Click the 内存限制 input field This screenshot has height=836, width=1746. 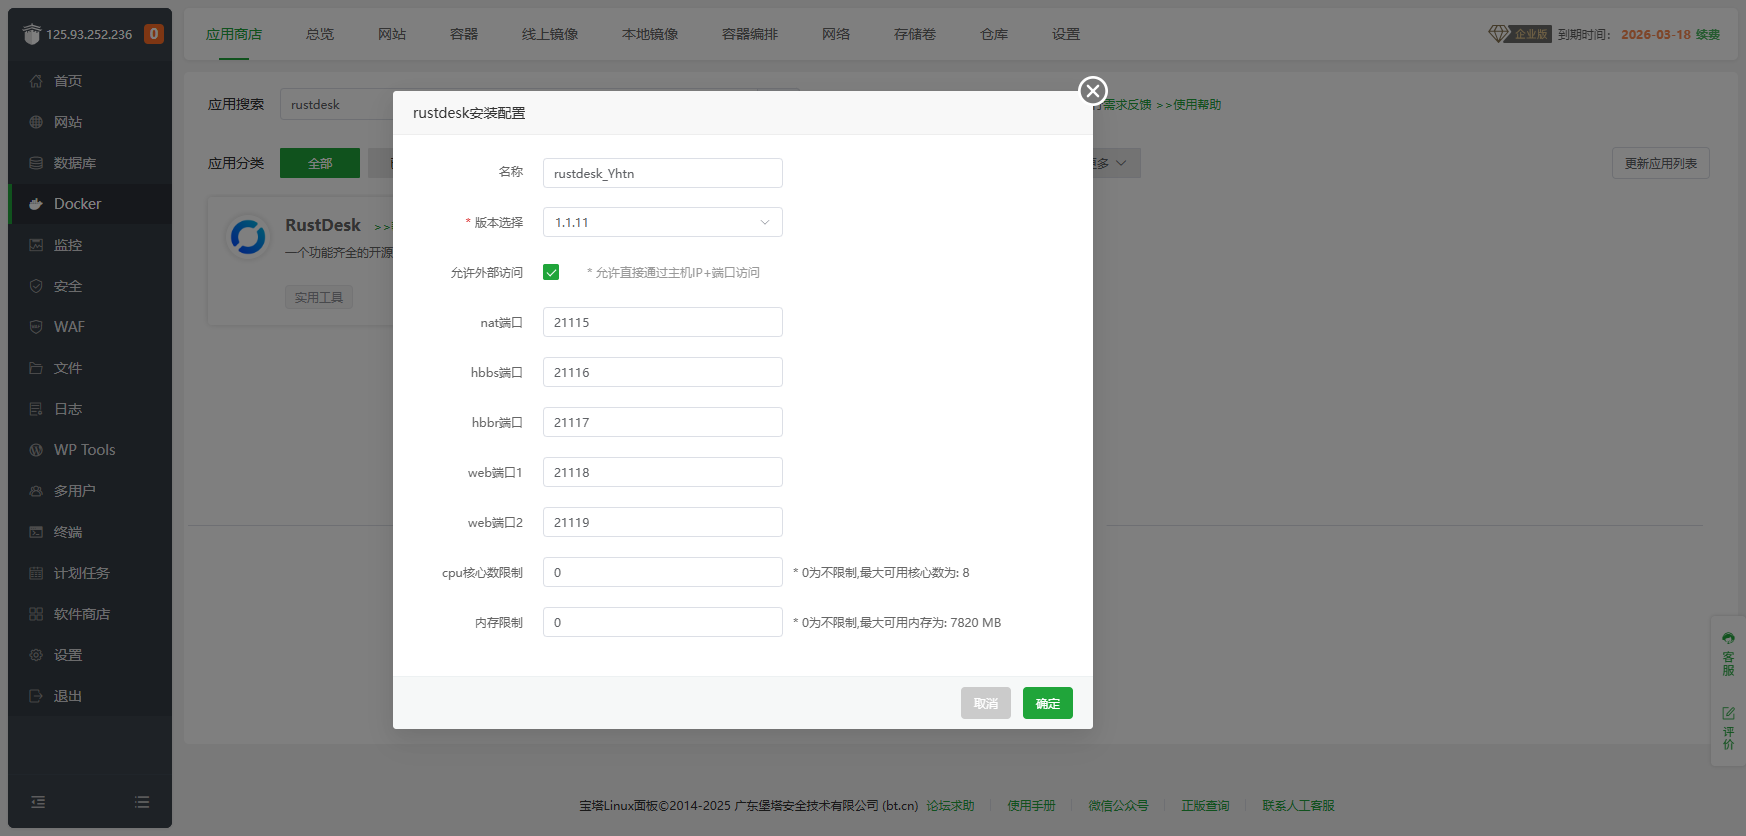point(663,622)
